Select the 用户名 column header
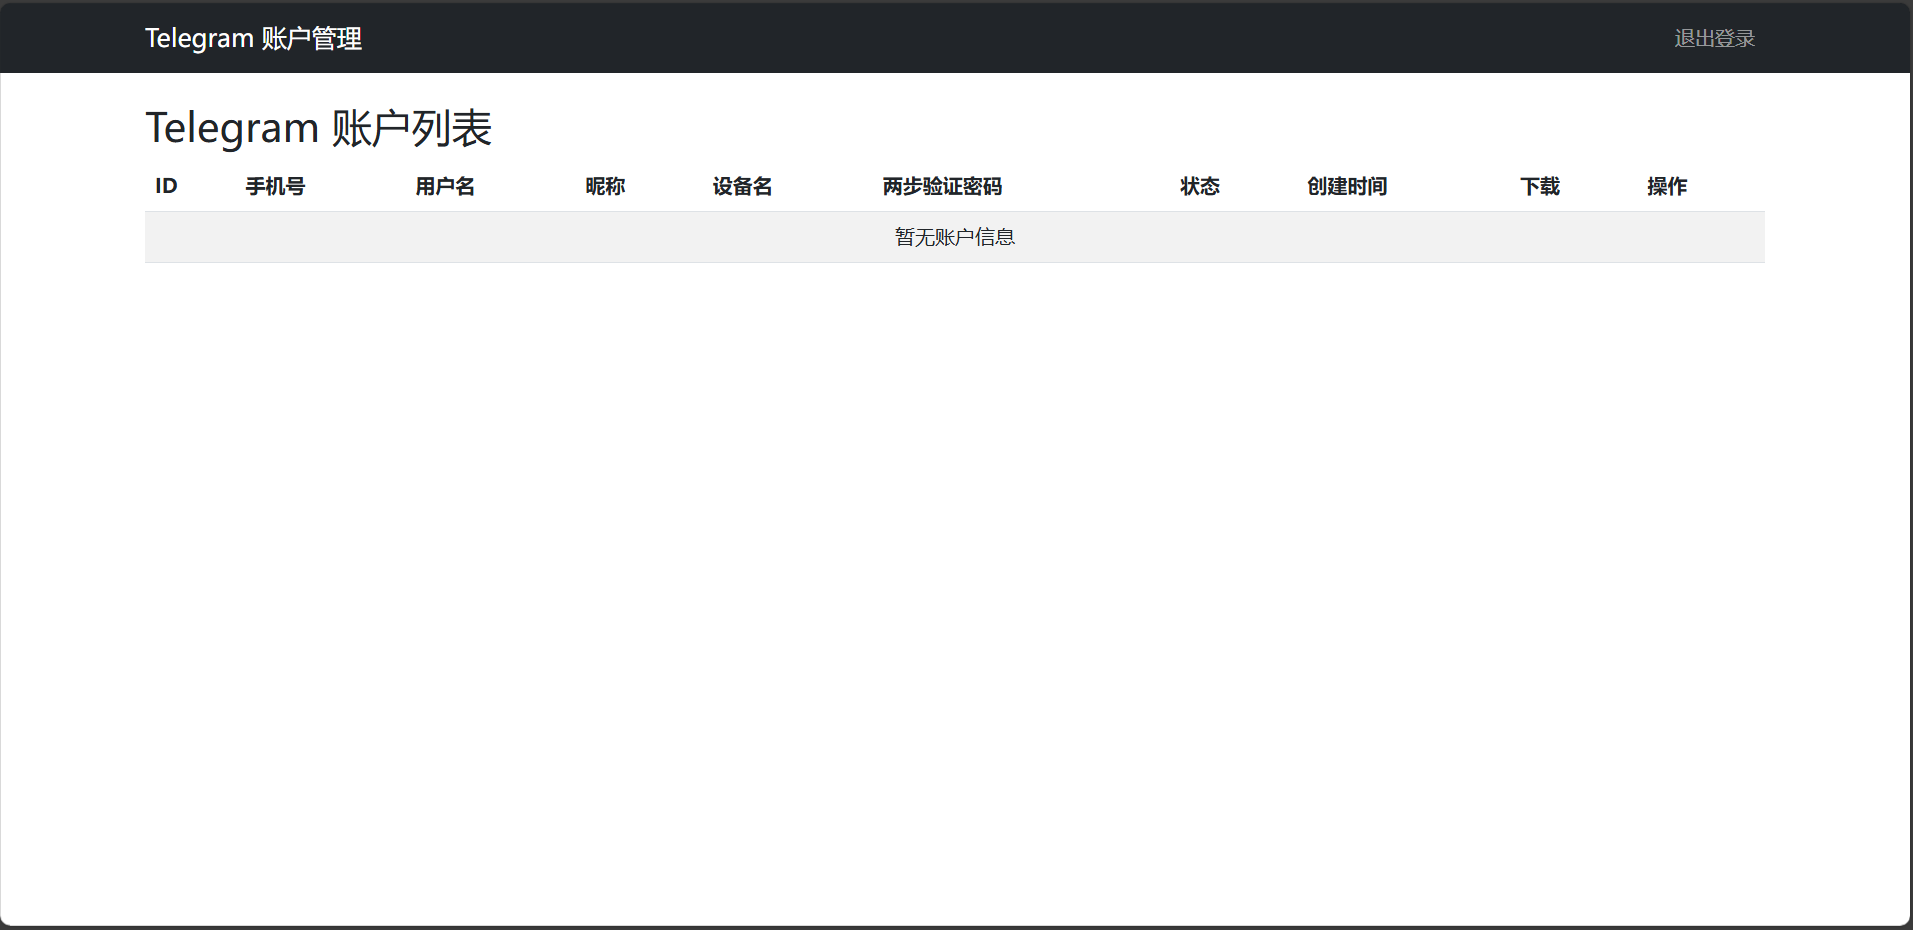 tap(445, 186)
